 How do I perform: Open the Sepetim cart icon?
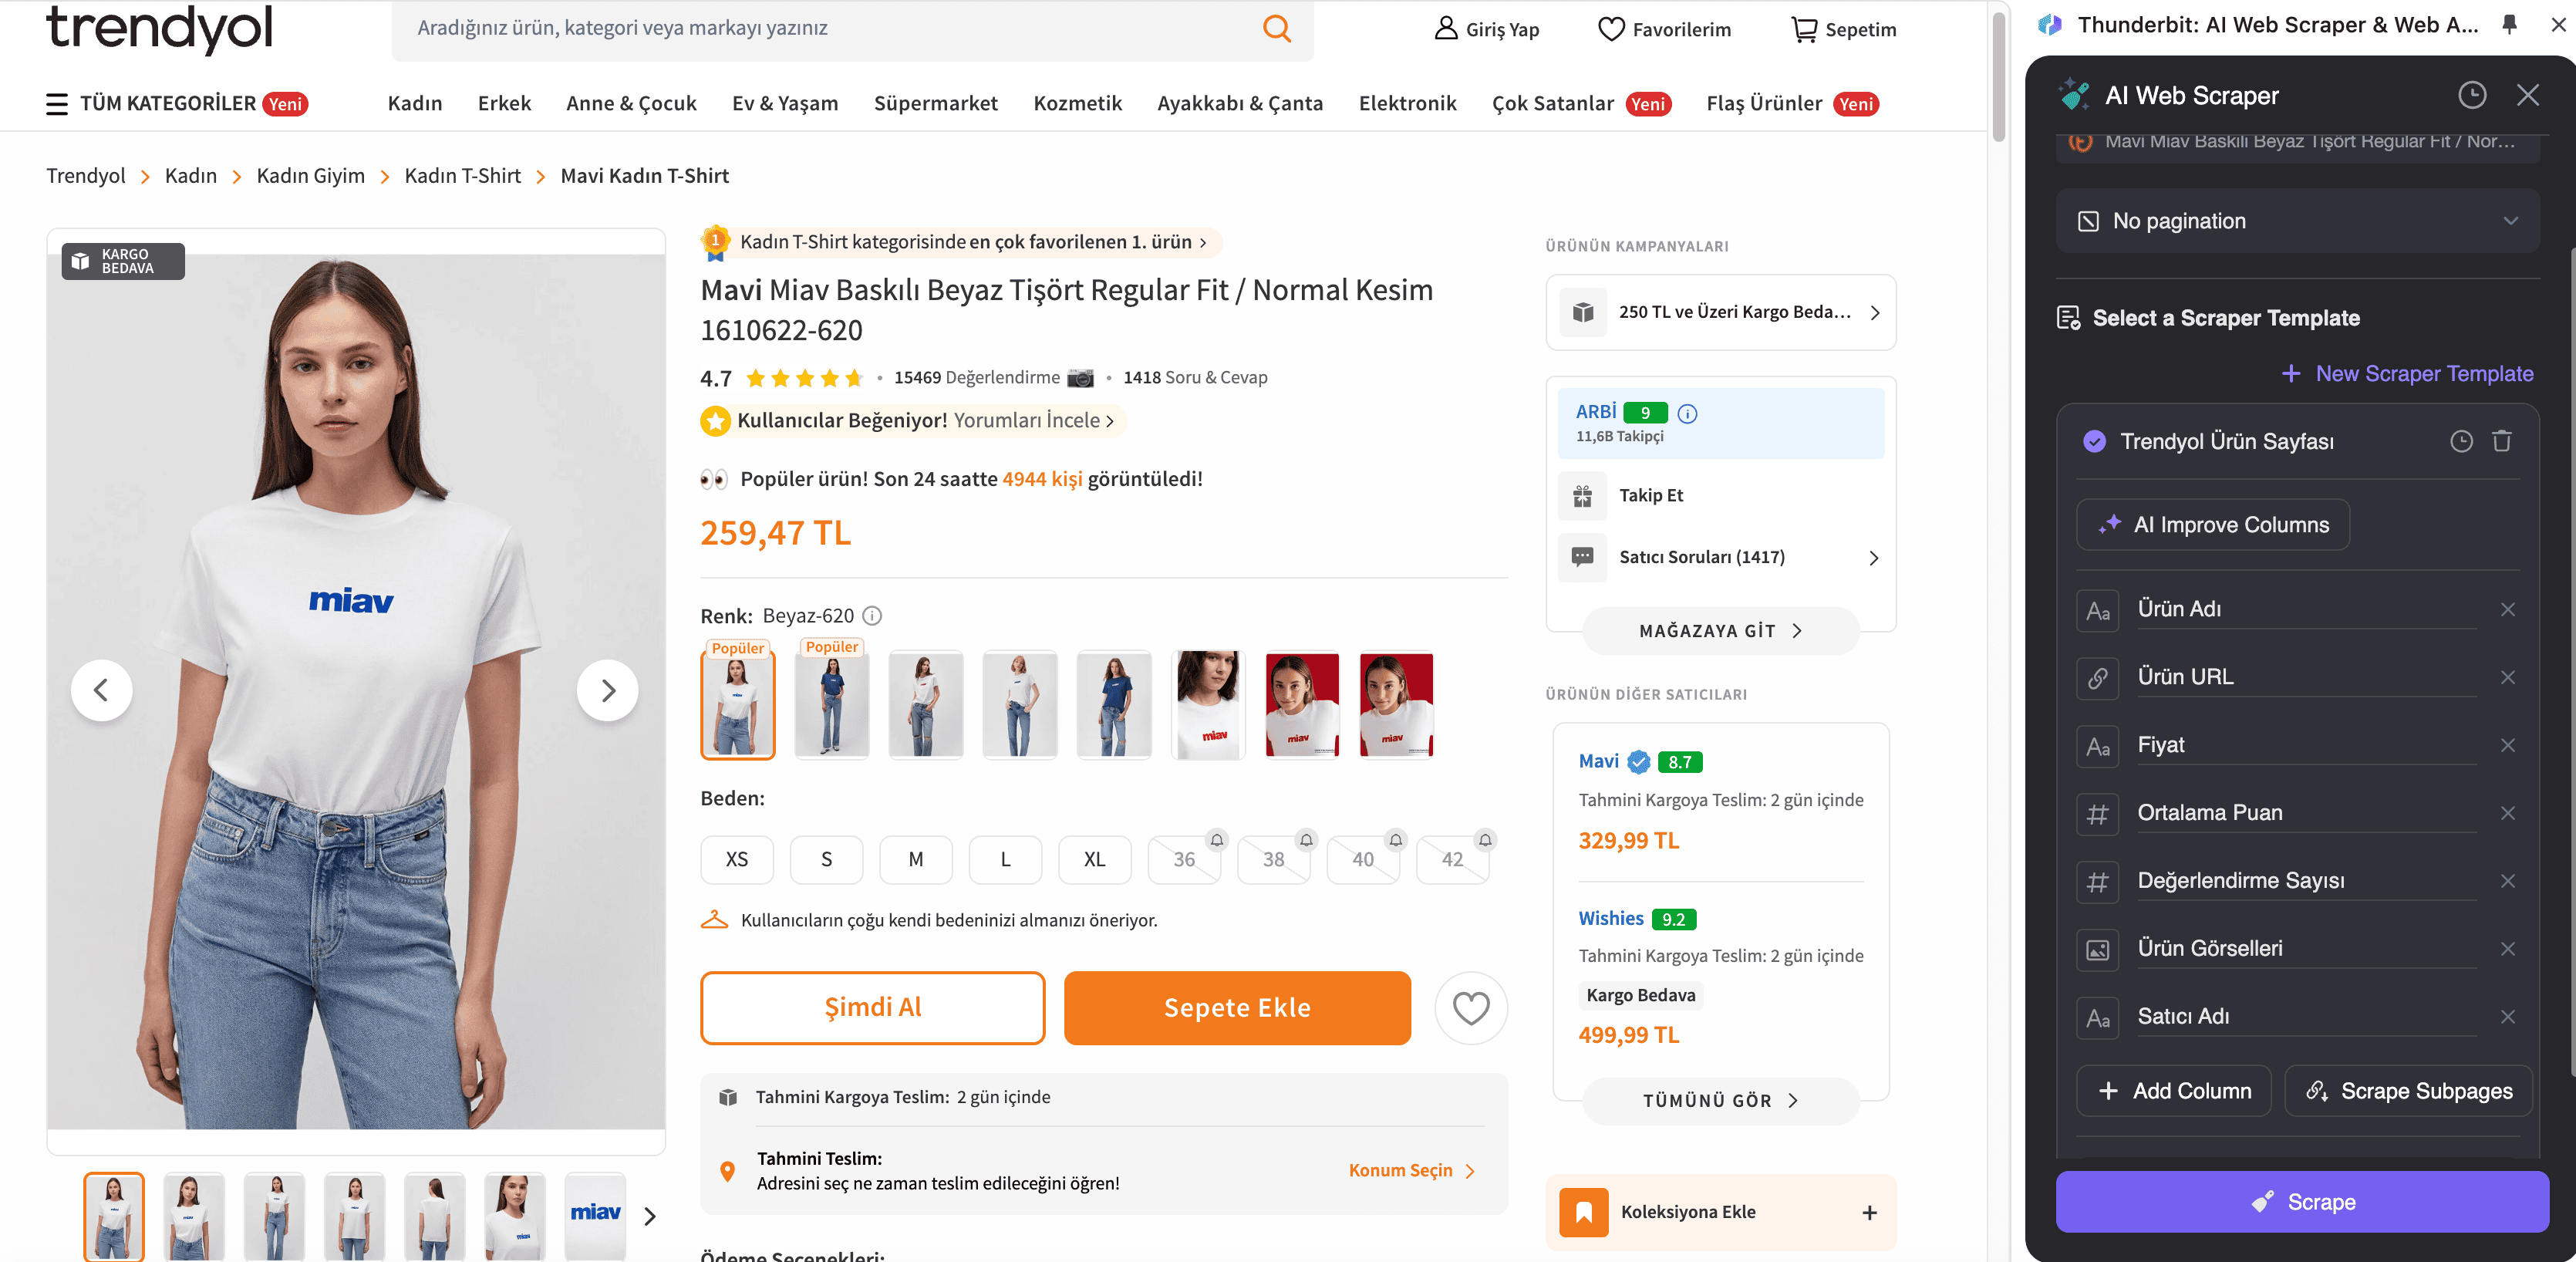point(1803,29)
